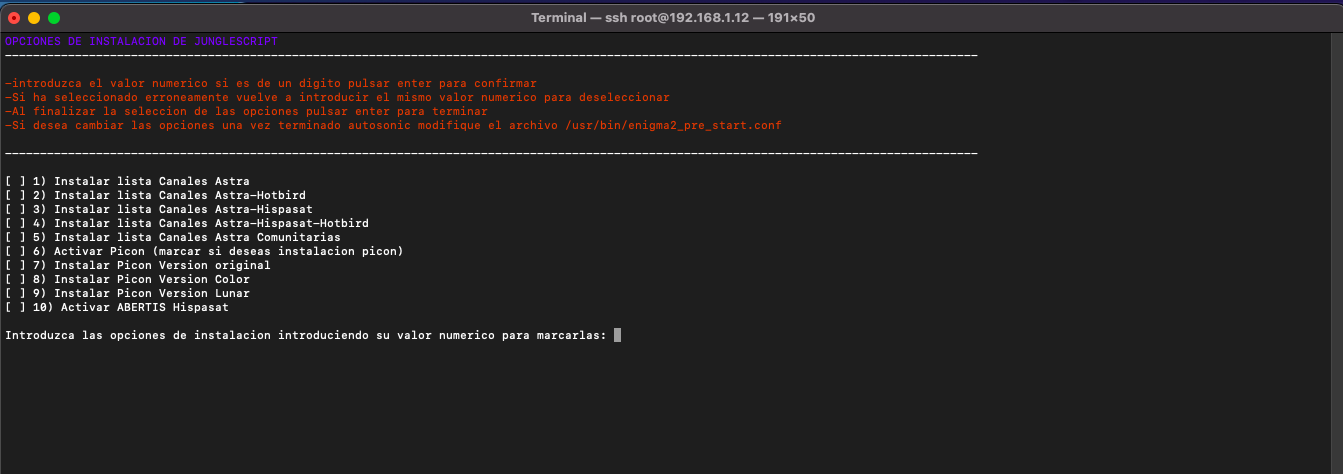The width and height of the screenshot is (1343, 474).
Task: Click the terminal window title text
Action: [x=671, y=18]
